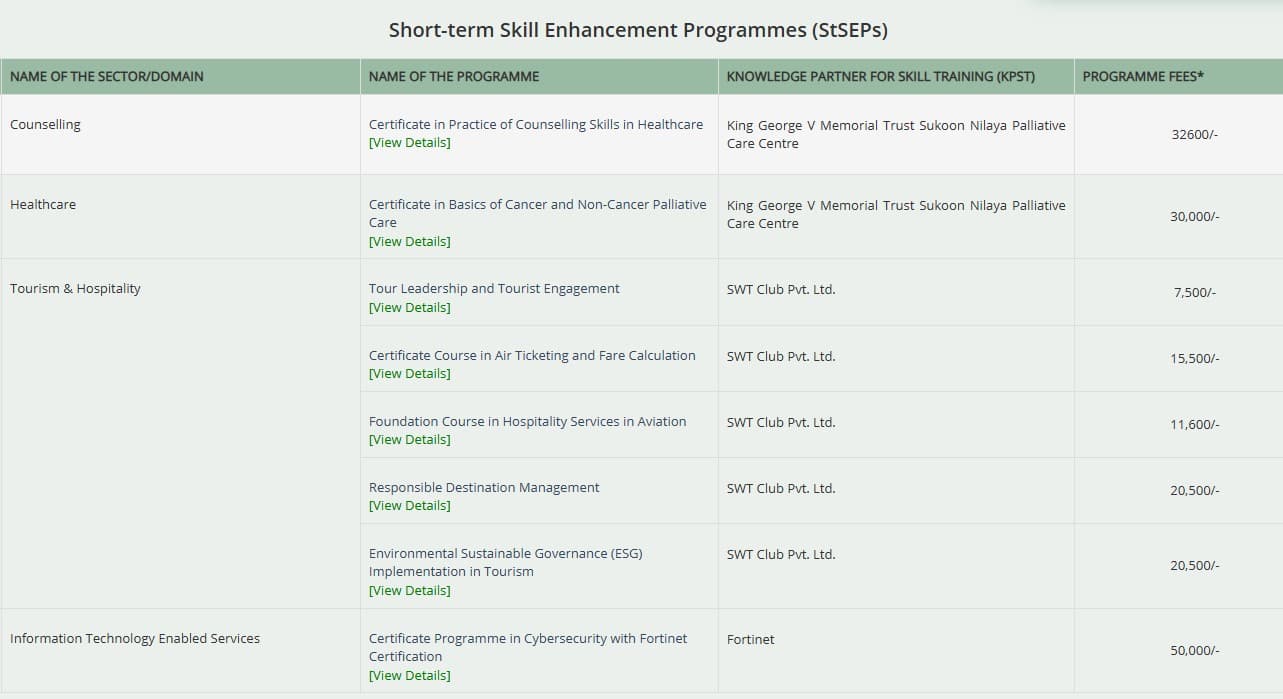Open View Details for Counselling Skills in Healthcare
This screenshot has height=699, width=1283.
coord(409,143)
